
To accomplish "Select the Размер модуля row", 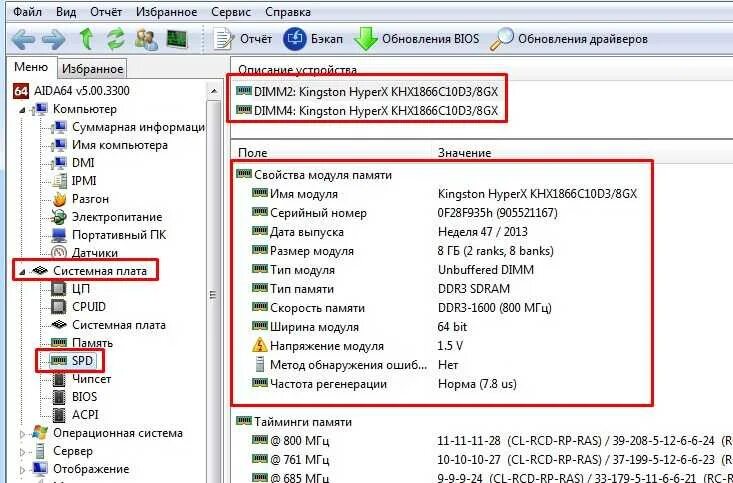I will tap(402, 251).
